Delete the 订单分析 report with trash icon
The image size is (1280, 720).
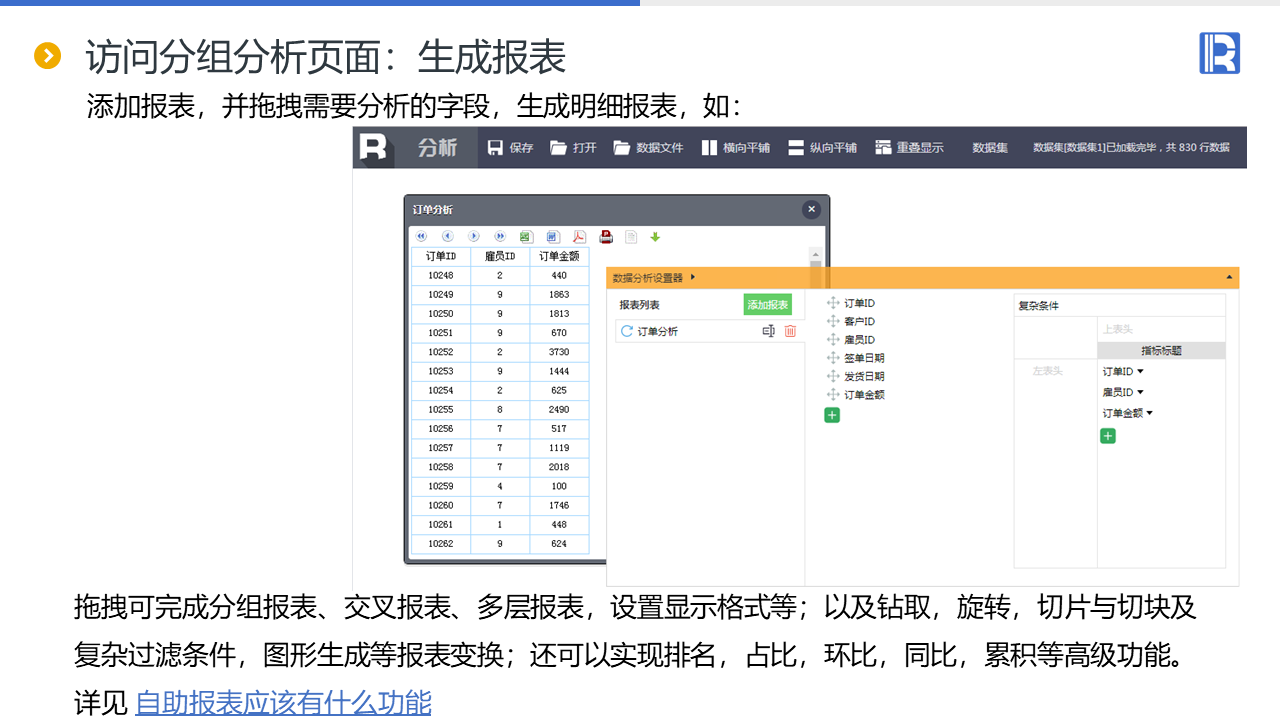tap(790, 331)
